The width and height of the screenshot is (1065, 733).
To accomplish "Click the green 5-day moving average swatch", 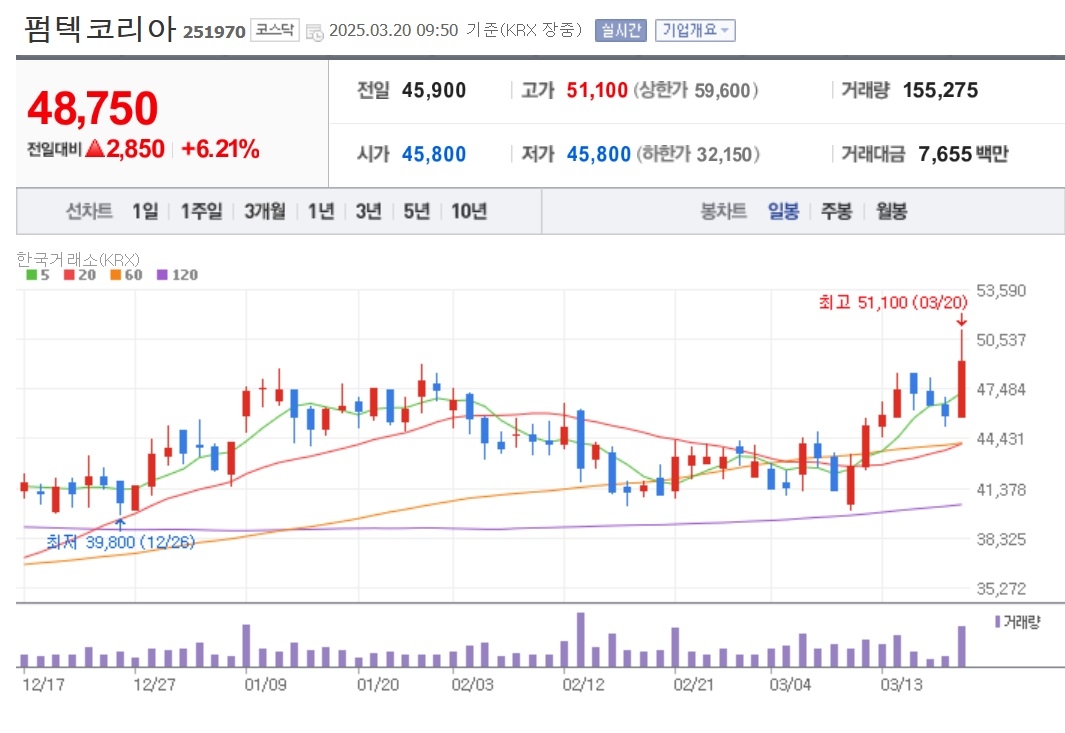I will pos(31,275).
